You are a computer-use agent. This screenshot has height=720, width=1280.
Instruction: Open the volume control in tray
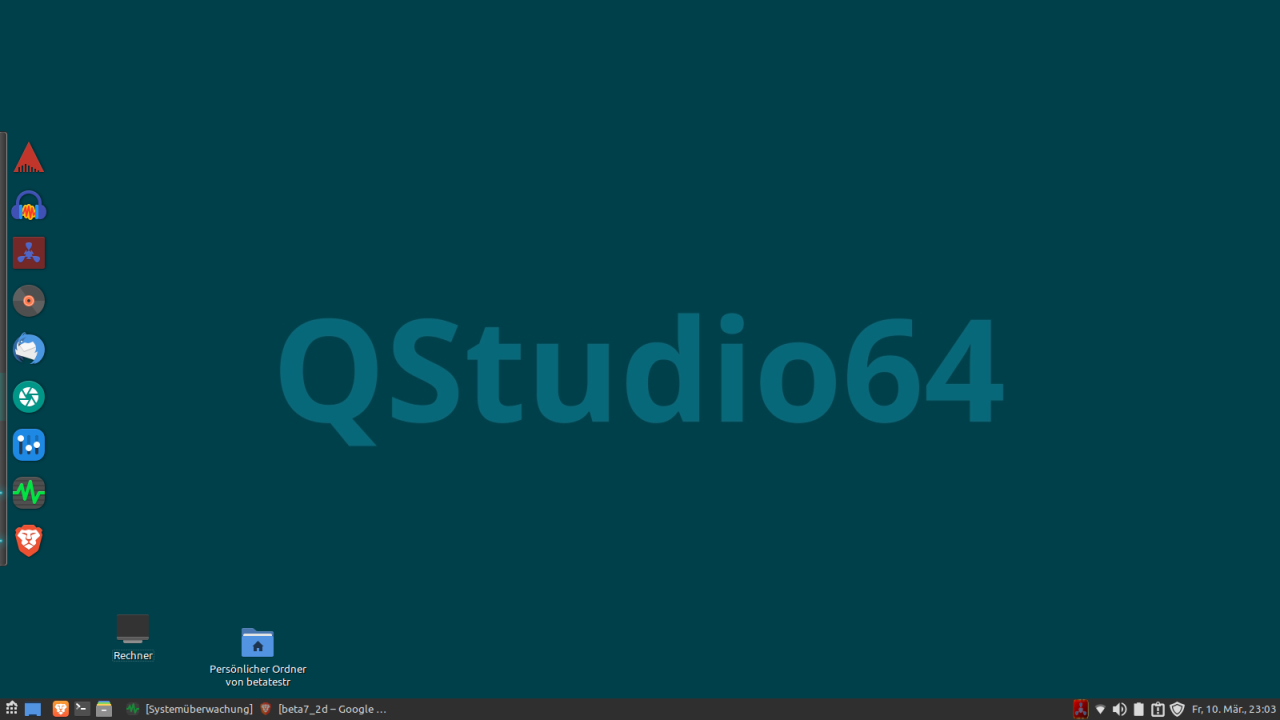pyautogui.click(x=1119, y=709)
